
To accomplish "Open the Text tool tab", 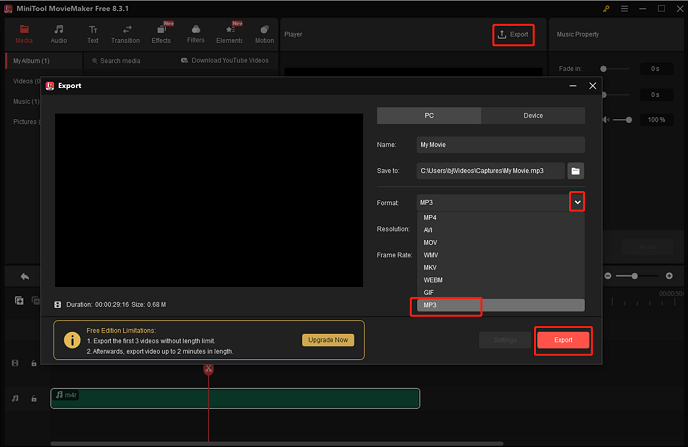I will pos(93,34).
